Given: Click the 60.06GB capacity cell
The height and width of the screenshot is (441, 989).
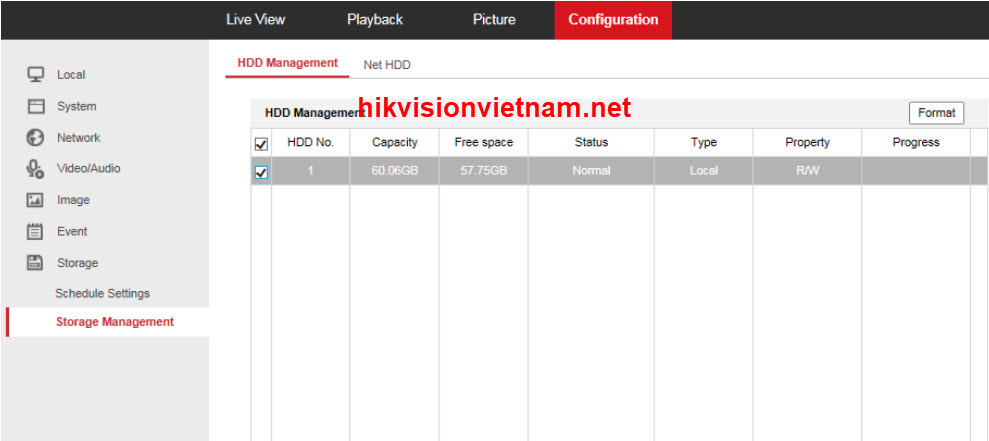Looking at the screenshot, I should pos(394,171).
